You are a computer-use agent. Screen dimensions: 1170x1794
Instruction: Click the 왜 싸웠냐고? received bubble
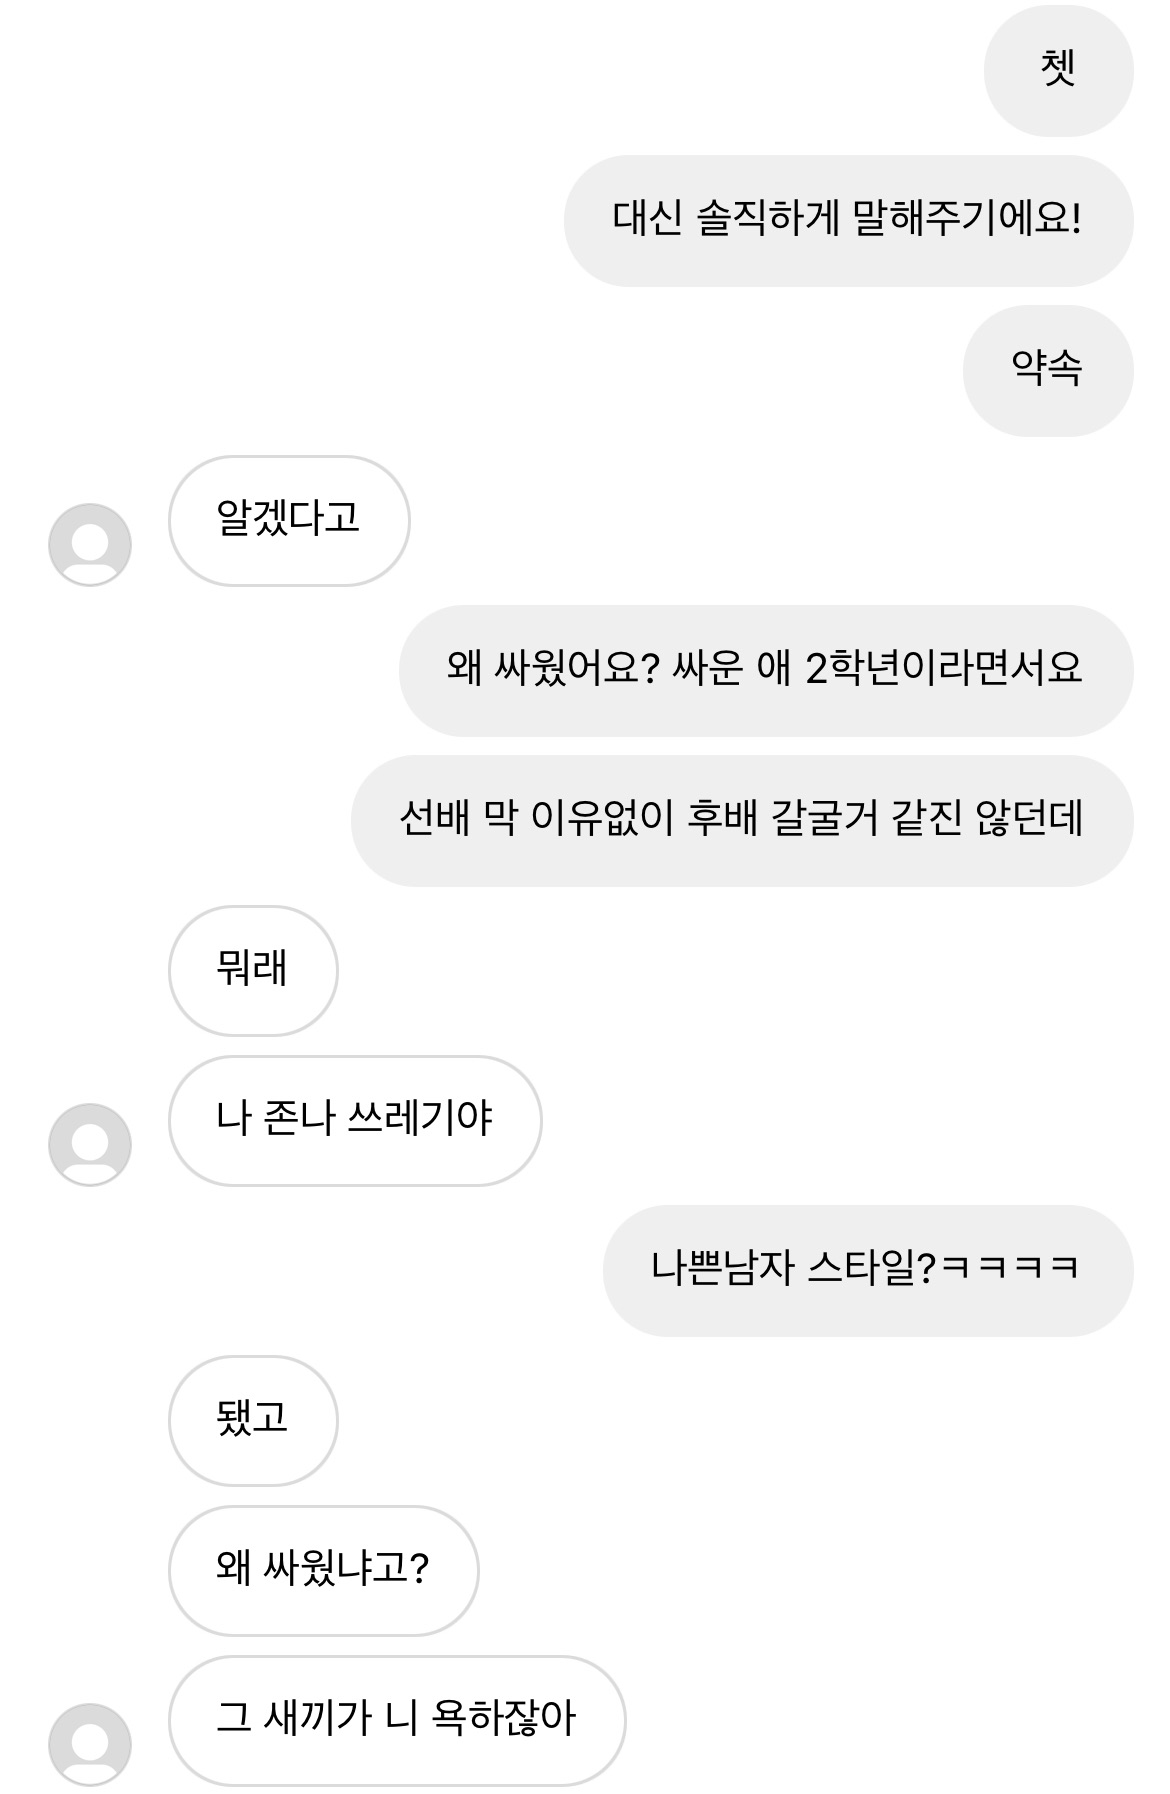click(323, 1570)
